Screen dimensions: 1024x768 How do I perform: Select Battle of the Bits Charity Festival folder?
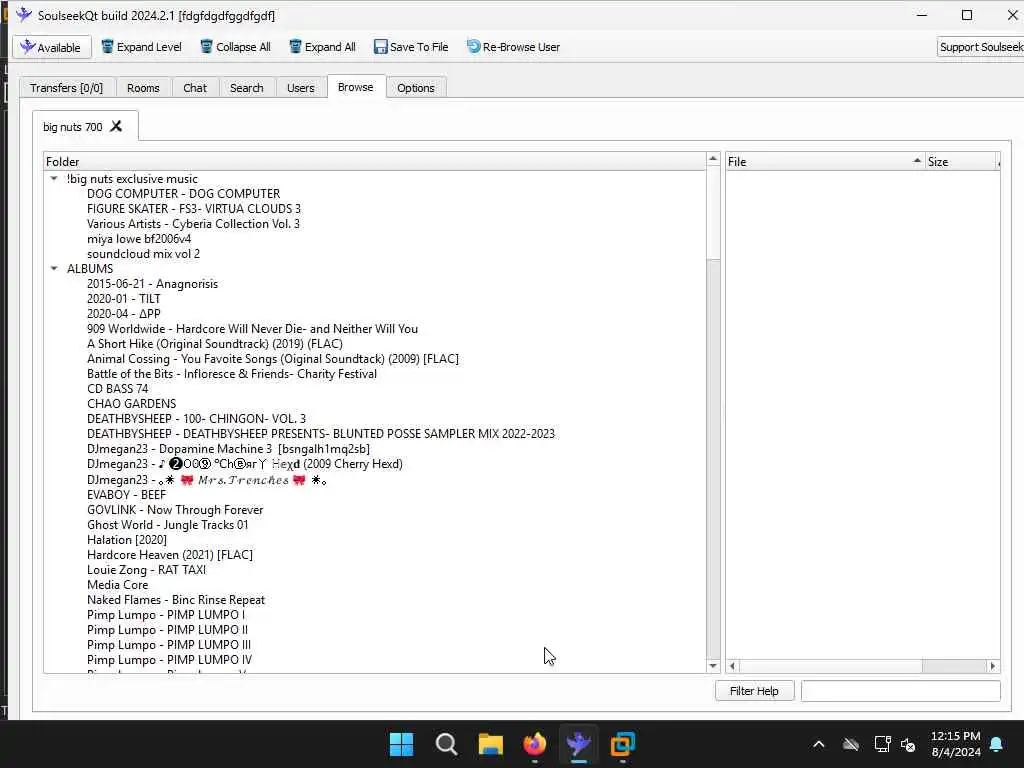(232, 374)
